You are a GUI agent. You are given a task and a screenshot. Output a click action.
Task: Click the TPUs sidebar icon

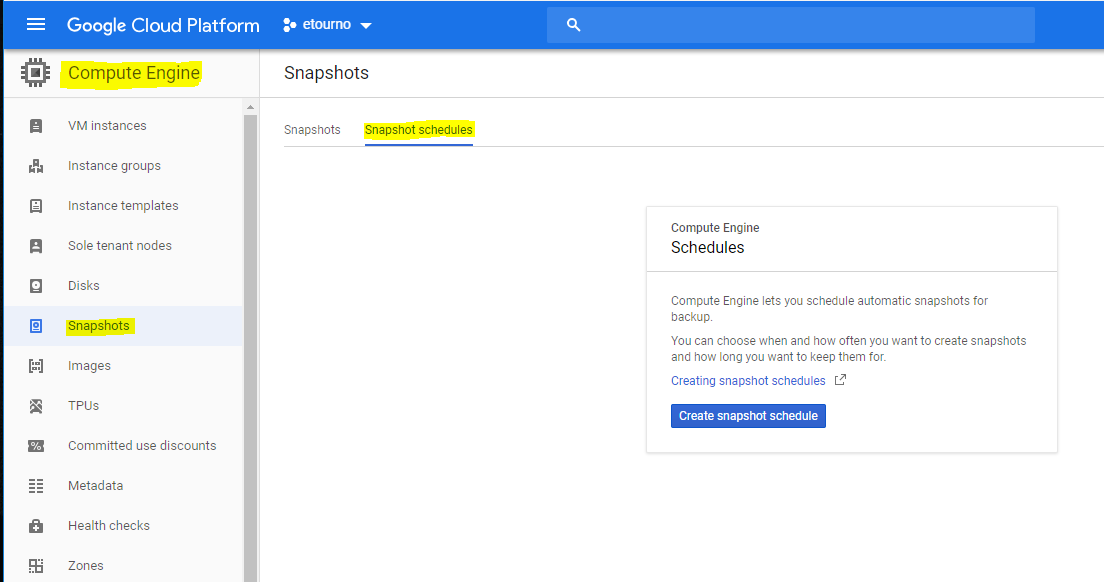pyautogui.click(x=36, y=406)
